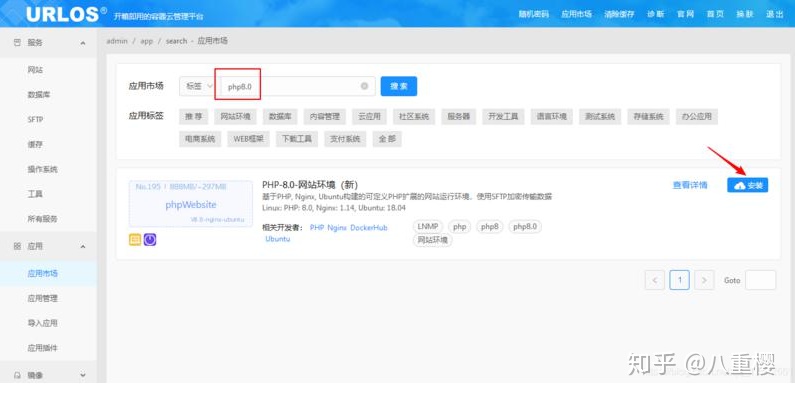Click the LNMP tag pill
The width and height of the screenshot is (795, 397).
point(428,227)
